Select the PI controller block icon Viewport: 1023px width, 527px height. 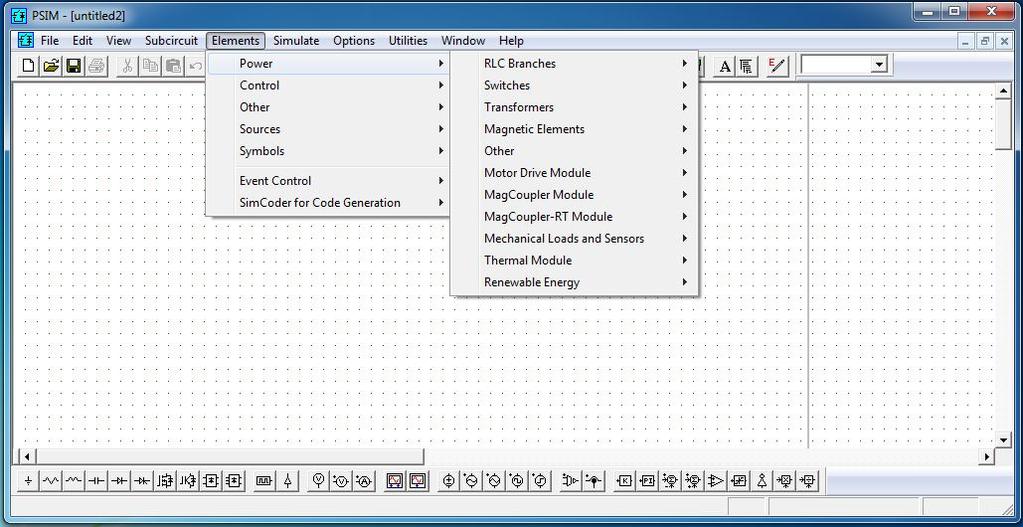647,481
